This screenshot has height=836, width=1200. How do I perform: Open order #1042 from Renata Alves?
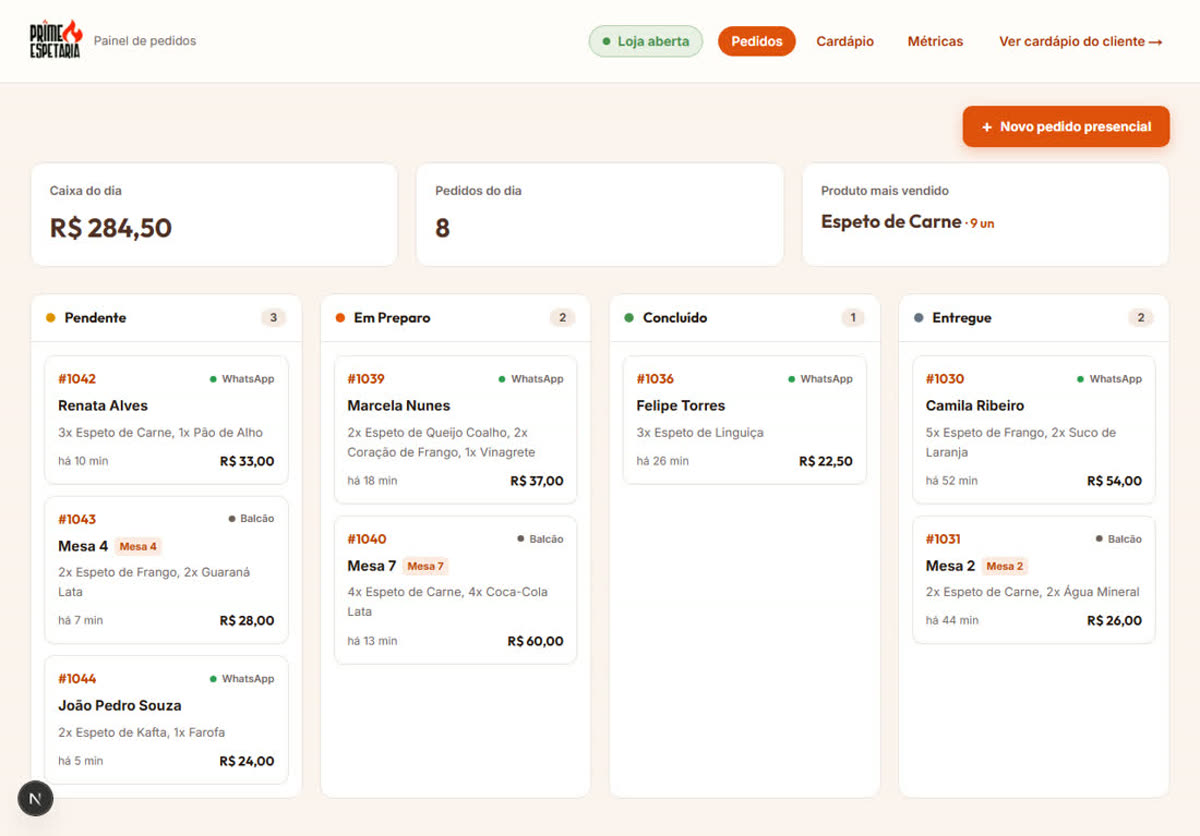[x=166, y=420]
